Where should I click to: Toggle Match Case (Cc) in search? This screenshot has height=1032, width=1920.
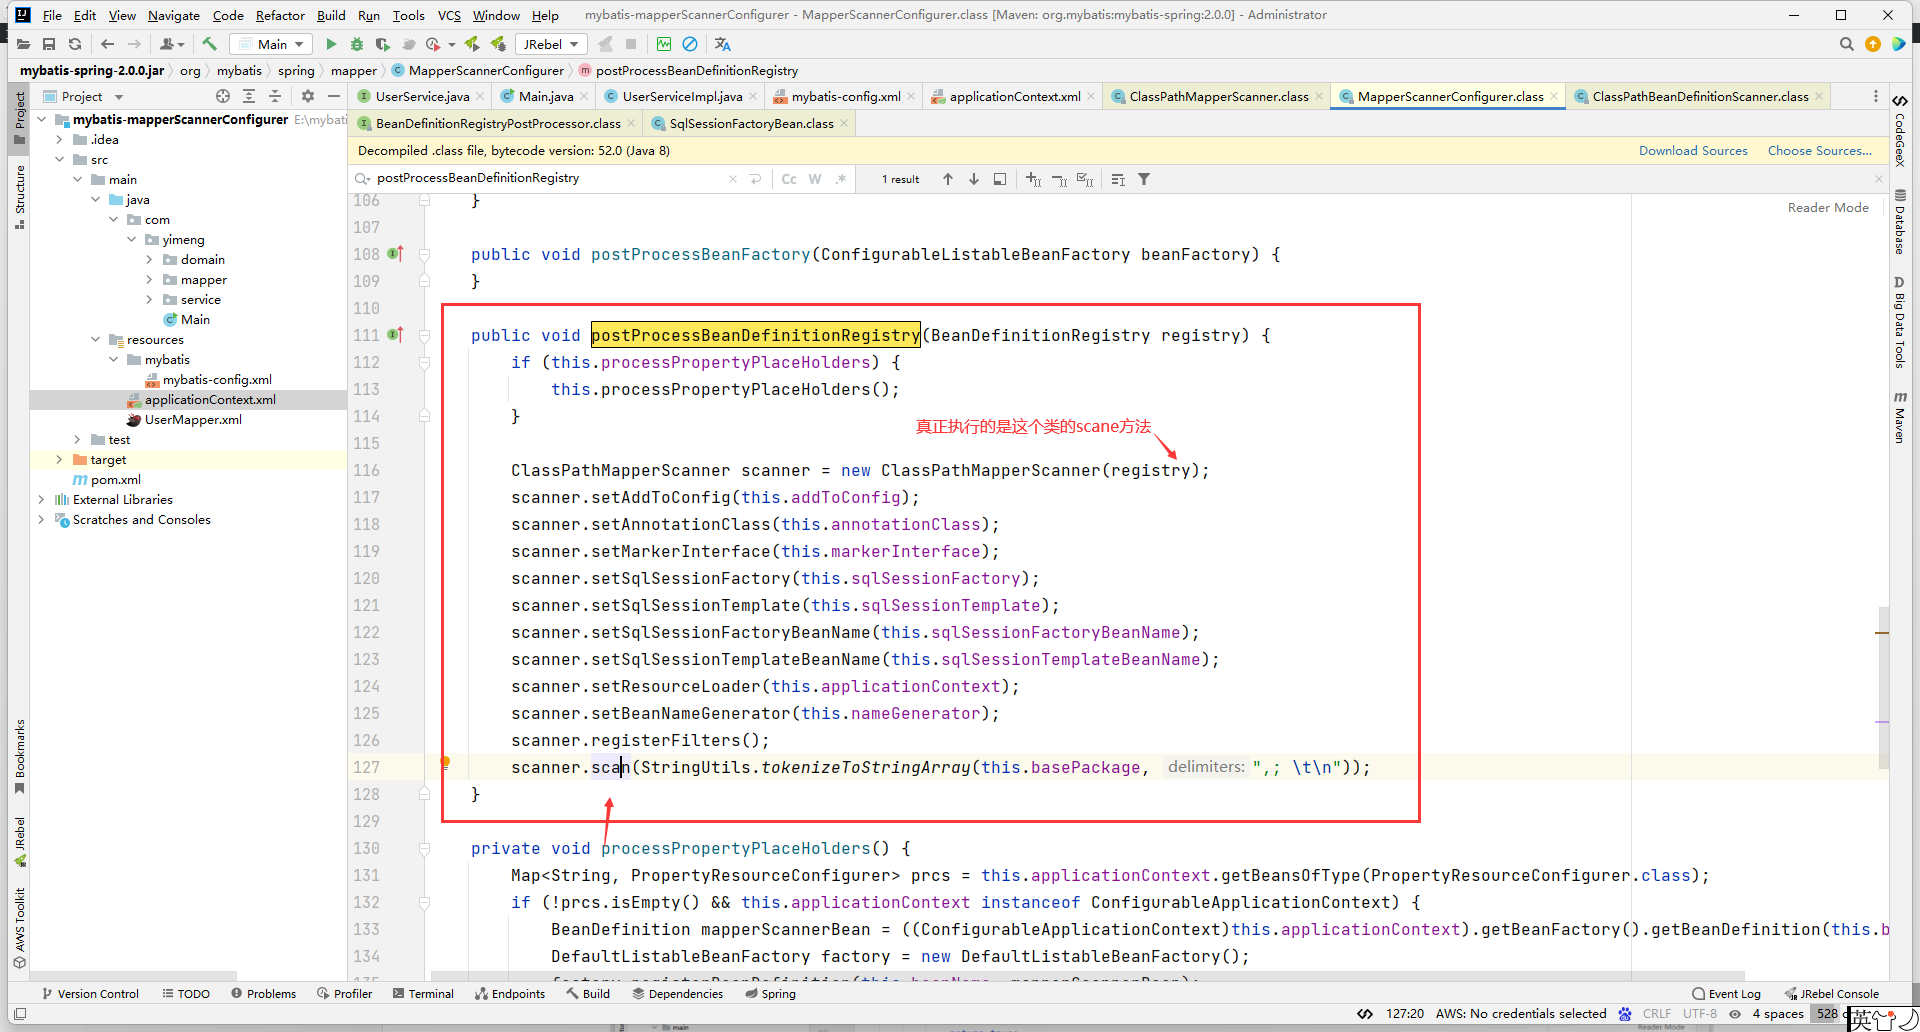click(789, 179)
